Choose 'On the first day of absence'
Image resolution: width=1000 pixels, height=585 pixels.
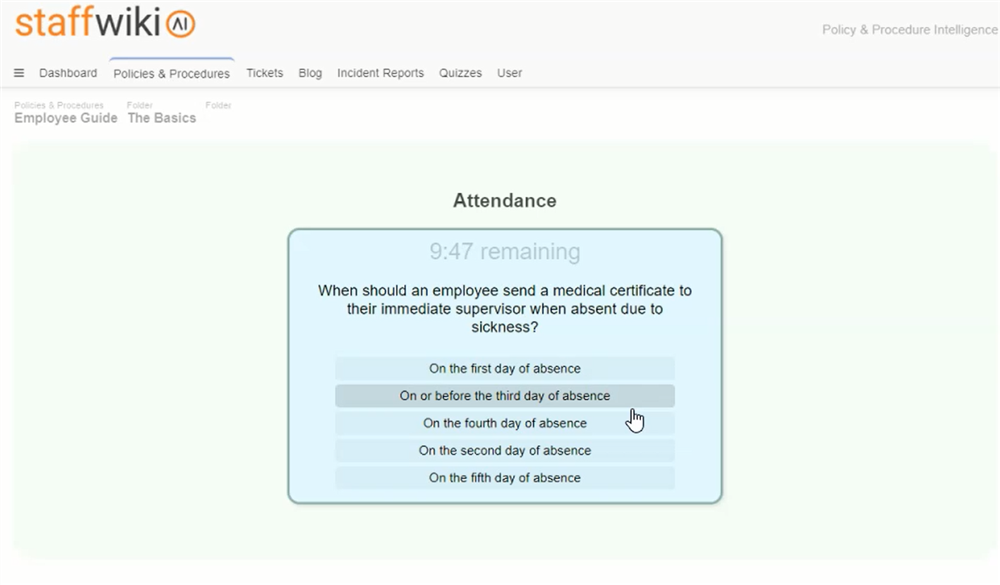tap(505, 369)
